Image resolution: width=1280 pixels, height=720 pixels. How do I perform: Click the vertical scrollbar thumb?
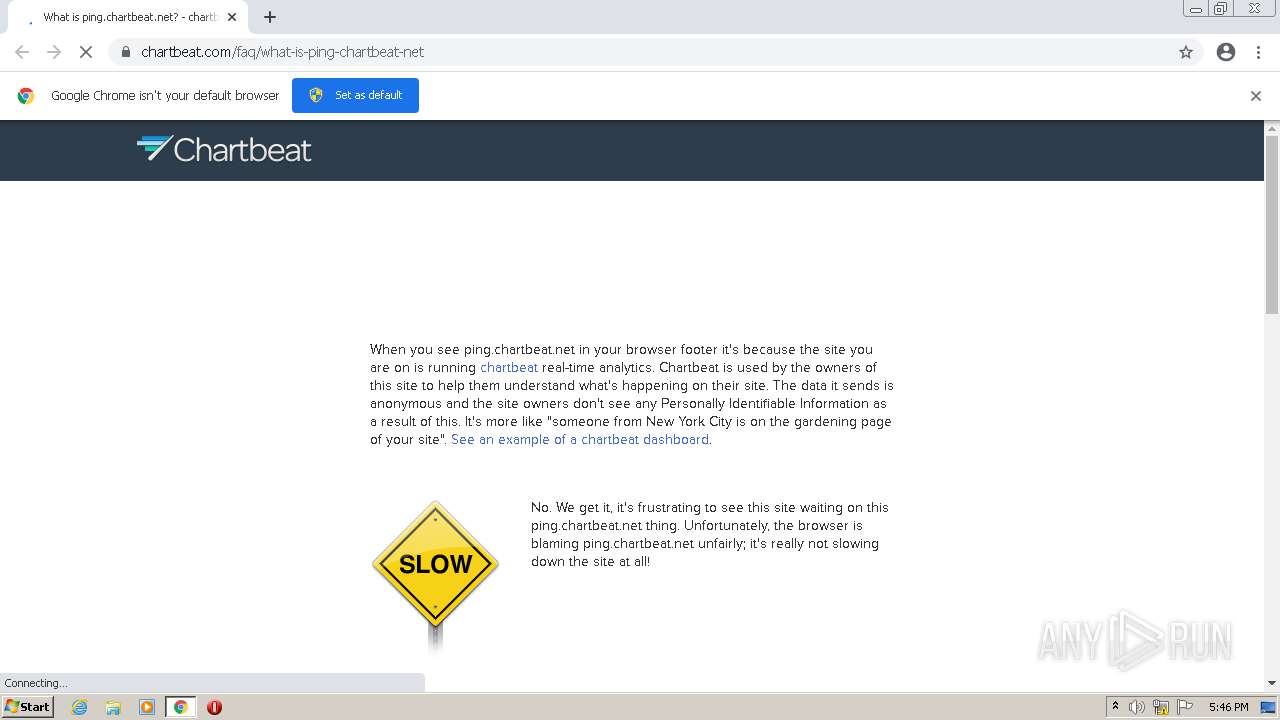pos(1272,225)
